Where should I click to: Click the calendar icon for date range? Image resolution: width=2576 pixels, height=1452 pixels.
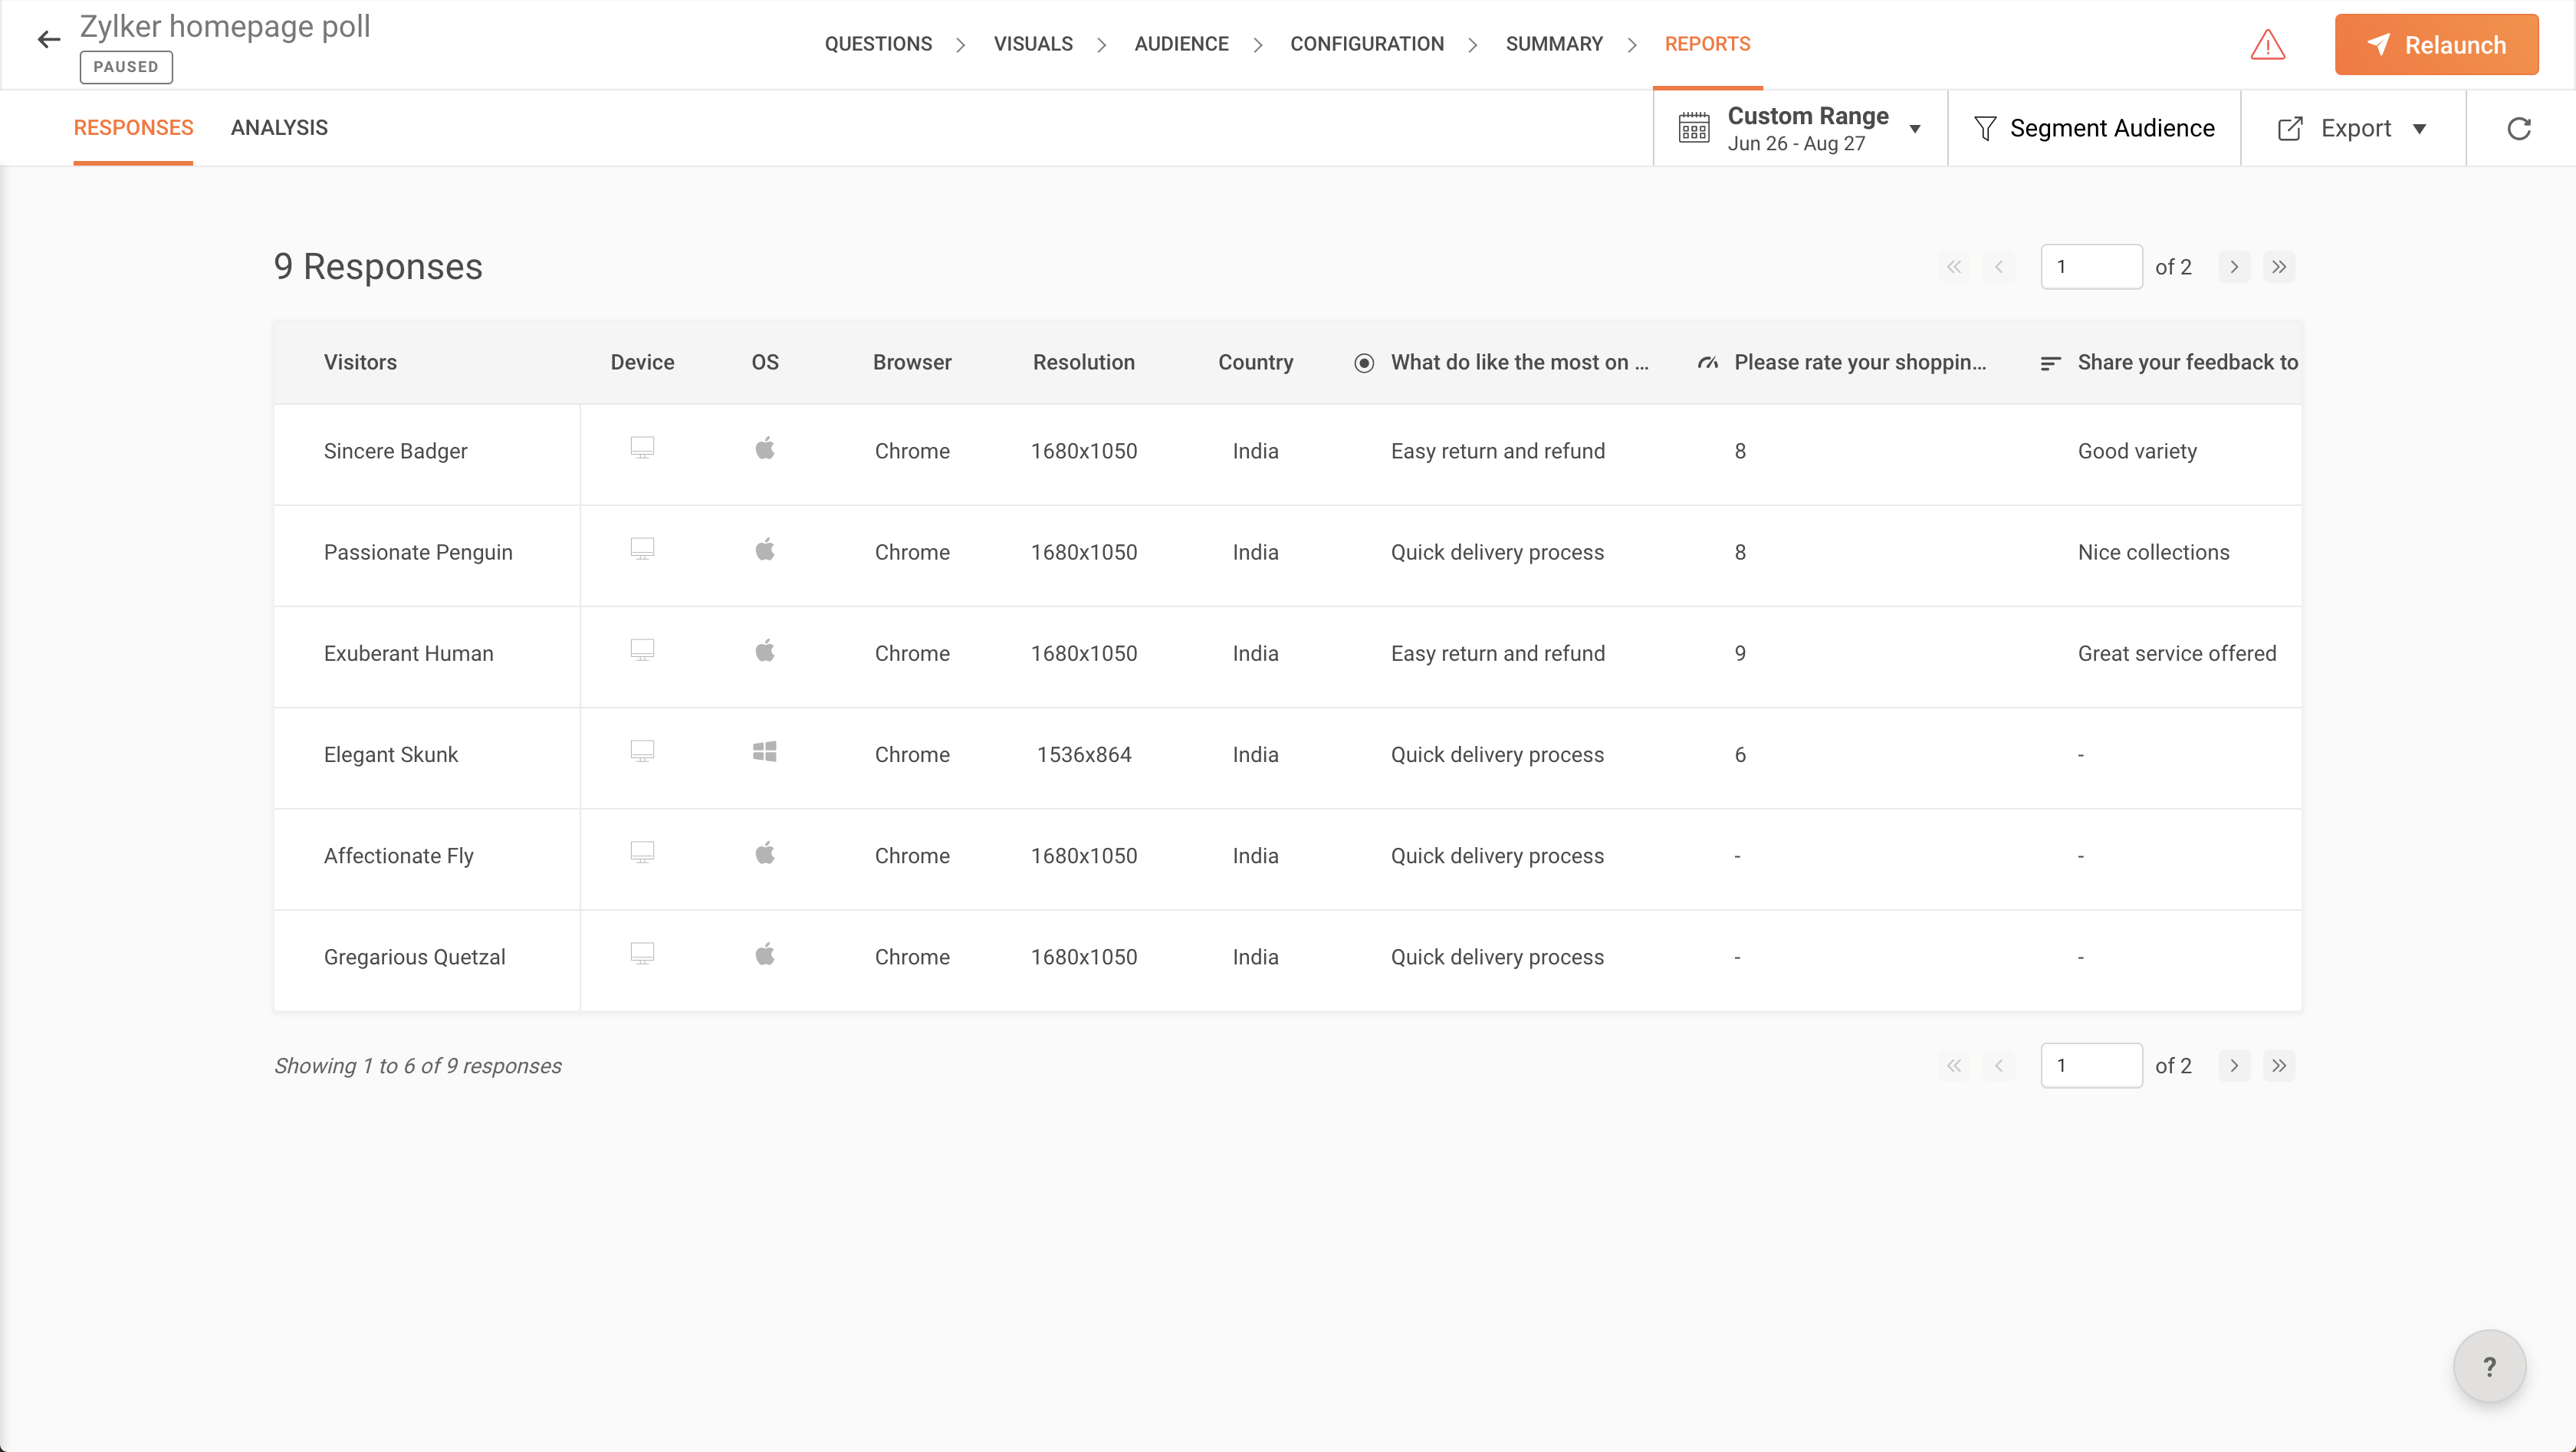(x=1694, y=128)
